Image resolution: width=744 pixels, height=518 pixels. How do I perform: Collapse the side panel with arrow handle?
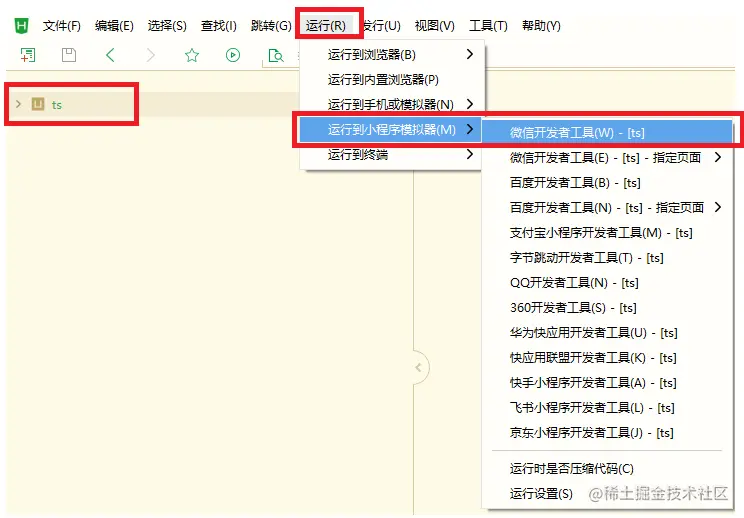coord(419,367)
